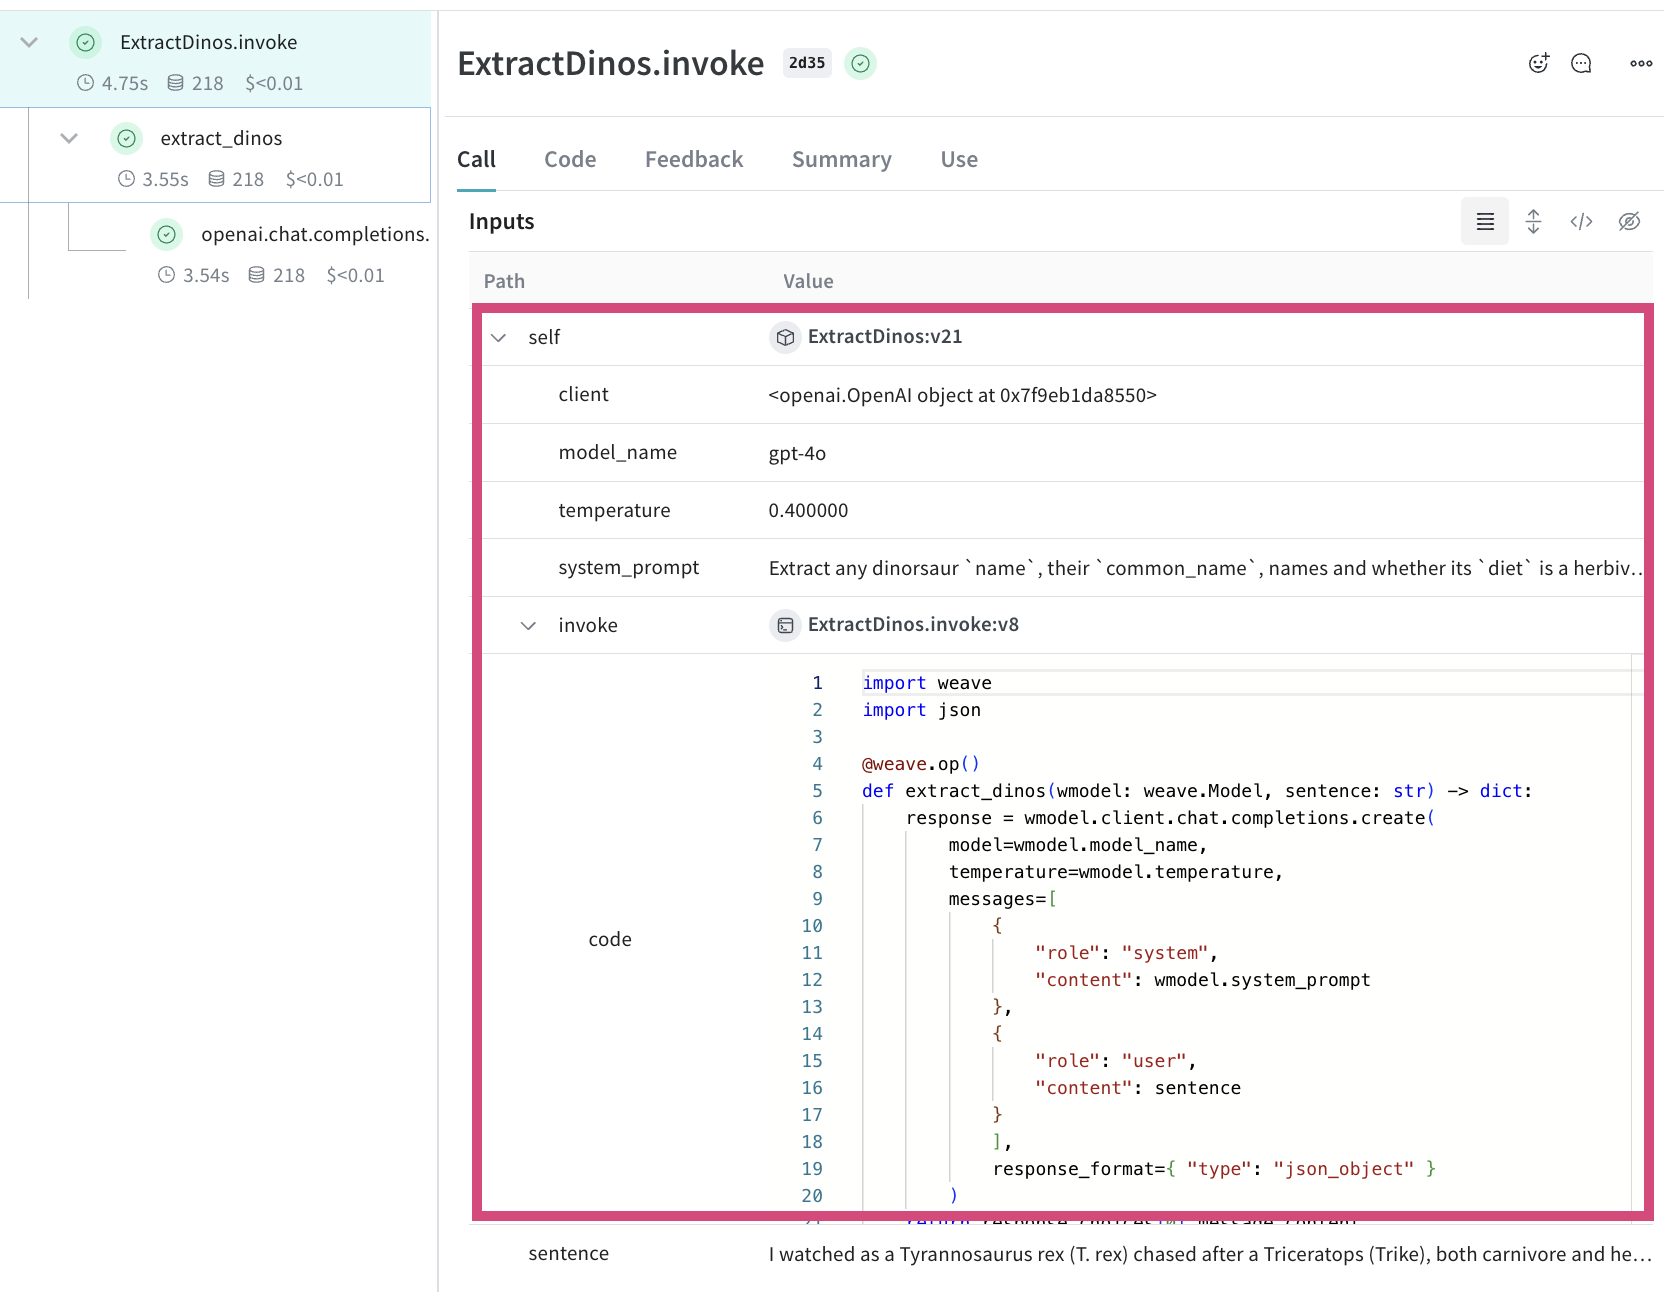Select the list view icon in Inputs
This screenshot has height=1292, width=1664.
(x=1485, y=221)
